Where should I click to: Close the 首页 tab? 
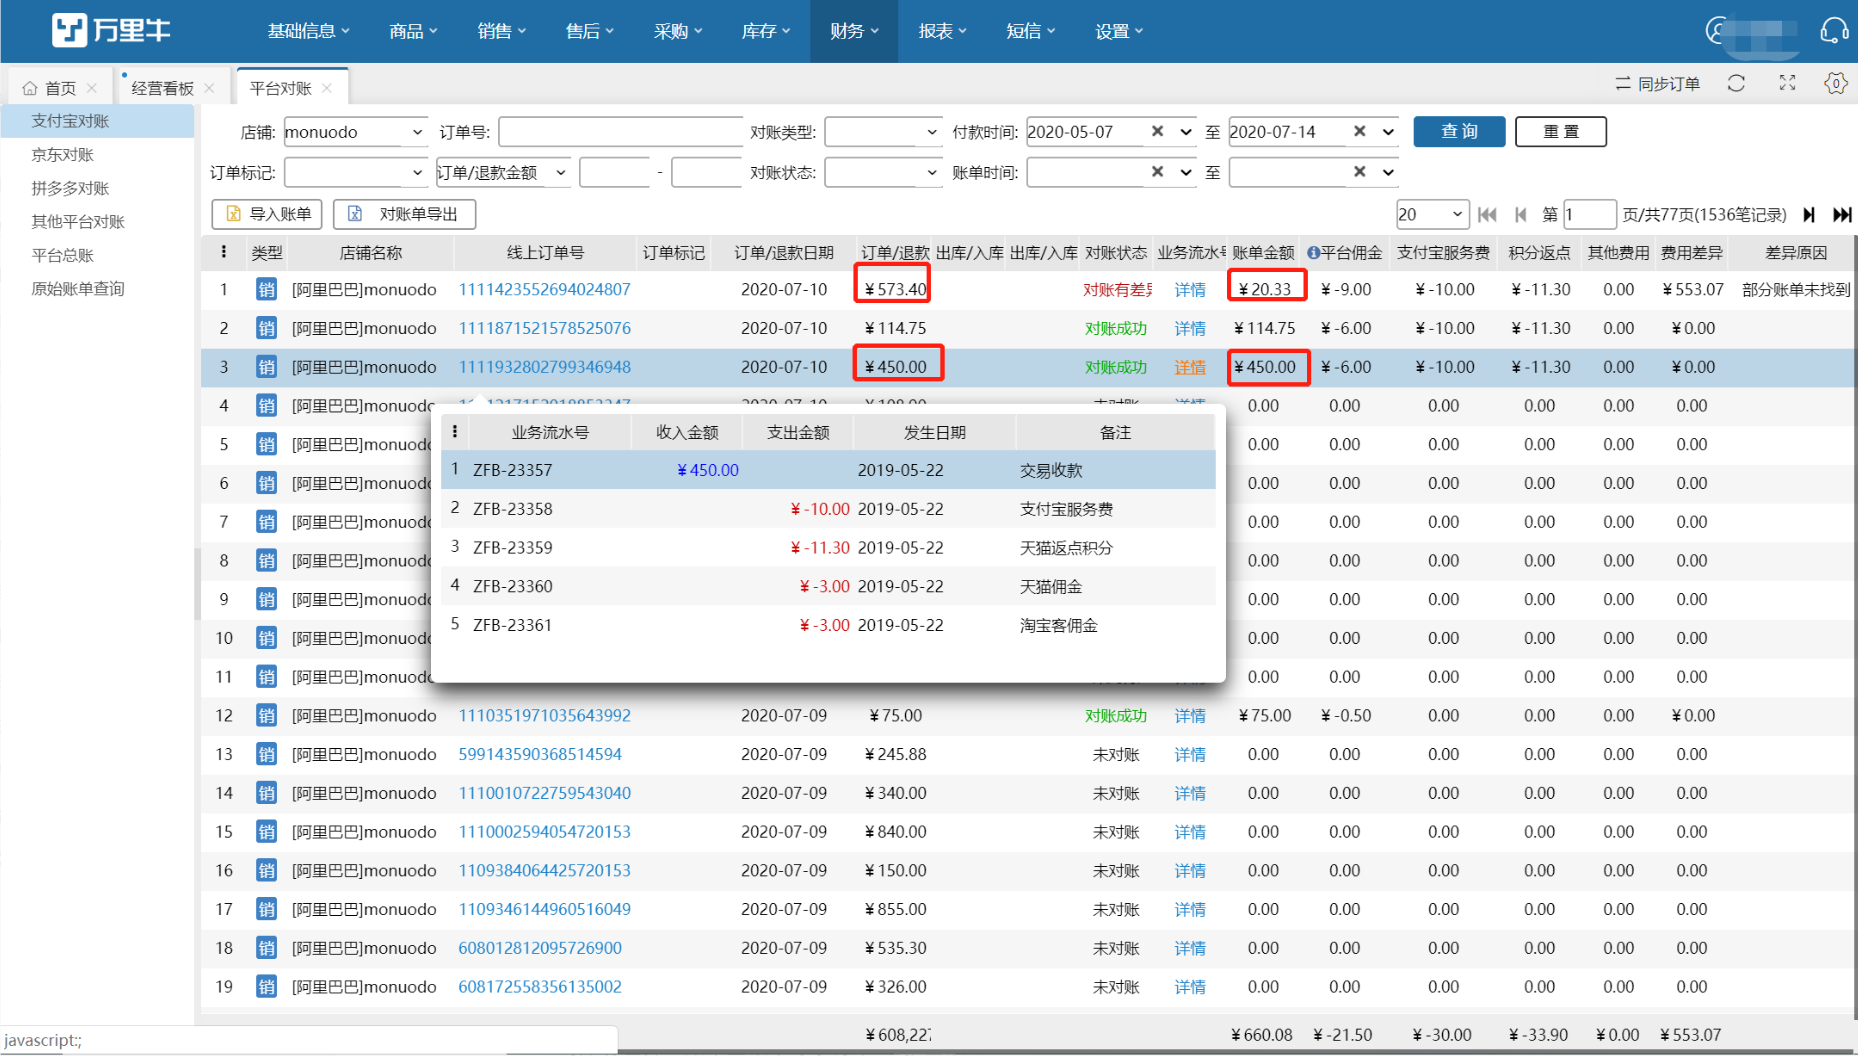92,88
